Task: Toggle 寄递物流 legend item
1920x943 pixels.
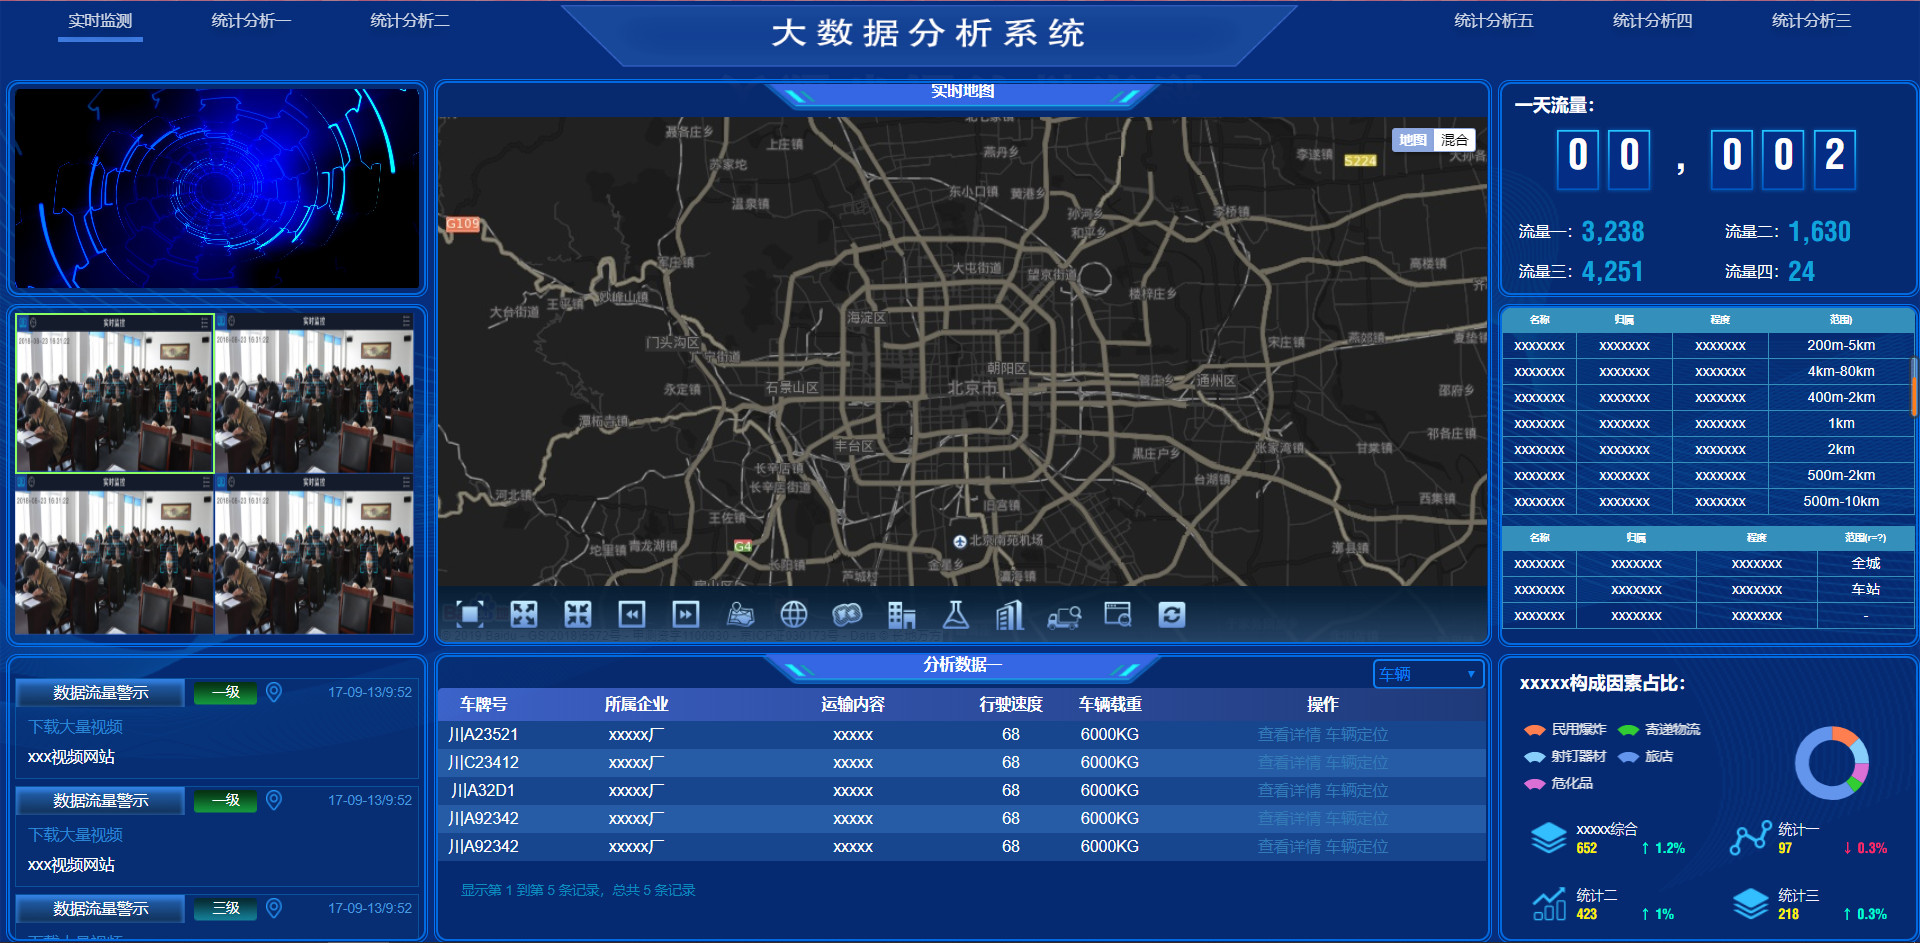Action: click(1659, 729)
